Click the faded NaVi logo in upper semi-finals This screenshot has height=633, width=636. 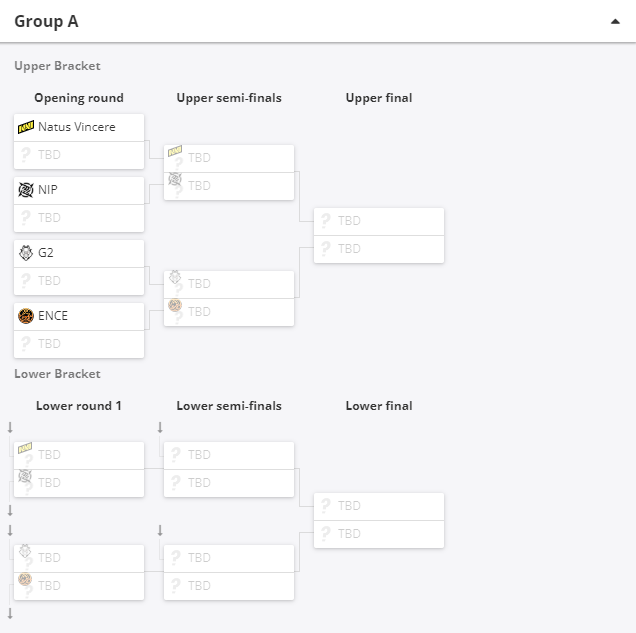pos(175,151)
